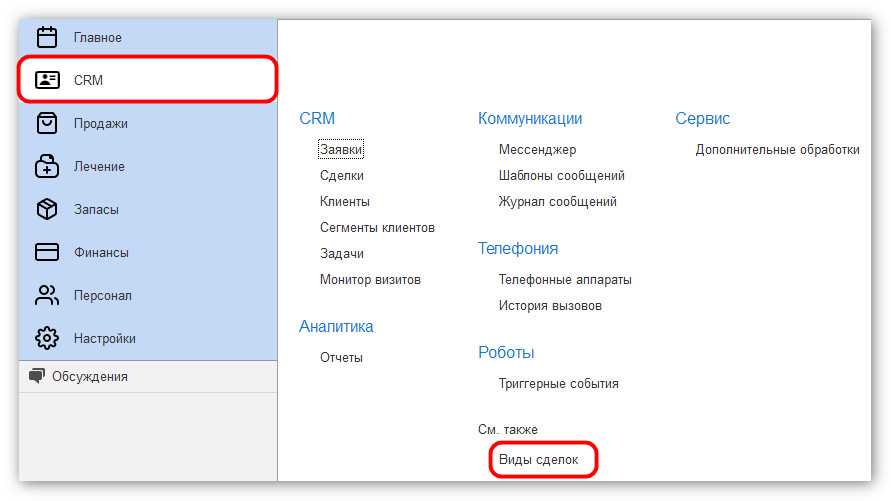Open Триггерные события
Screen dimensions: 891x501
pyautogui.click(x=559, y=384)
